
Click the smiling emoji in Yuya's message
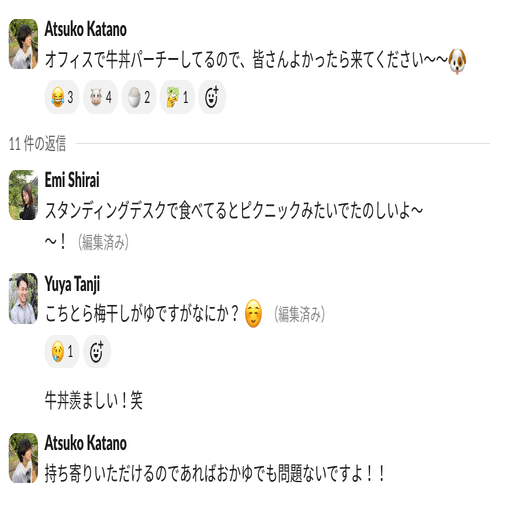tap(253, 313)
